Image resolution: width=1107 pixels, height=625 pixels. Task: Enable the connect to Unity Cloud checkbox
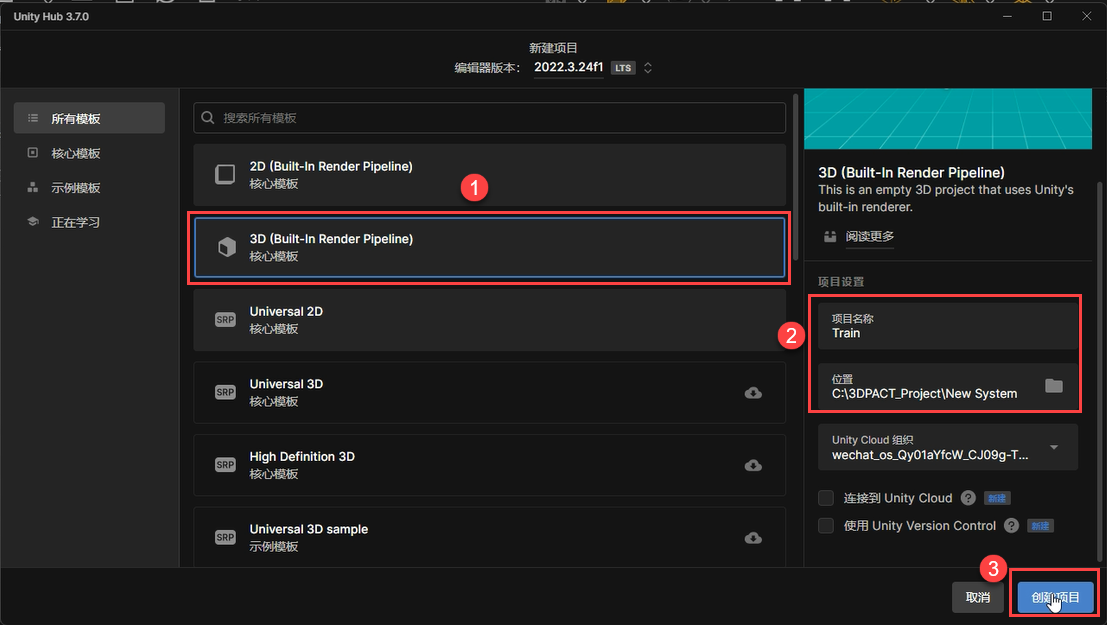(x=826, y=498)
